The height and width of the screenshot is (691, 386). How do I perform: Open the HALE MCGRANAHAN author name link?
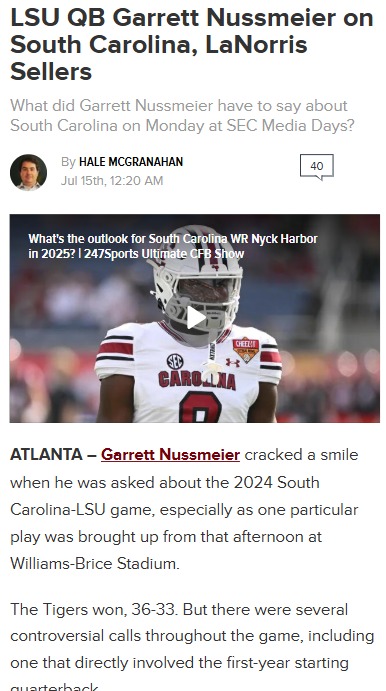[x=131, y=162]
